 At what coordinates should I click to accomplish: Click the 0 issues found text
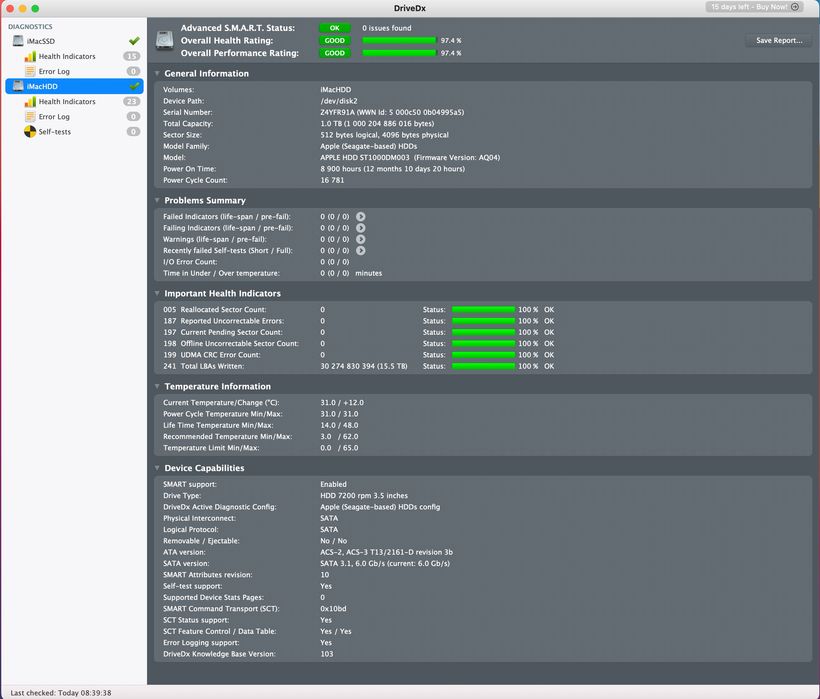[386, 28]
